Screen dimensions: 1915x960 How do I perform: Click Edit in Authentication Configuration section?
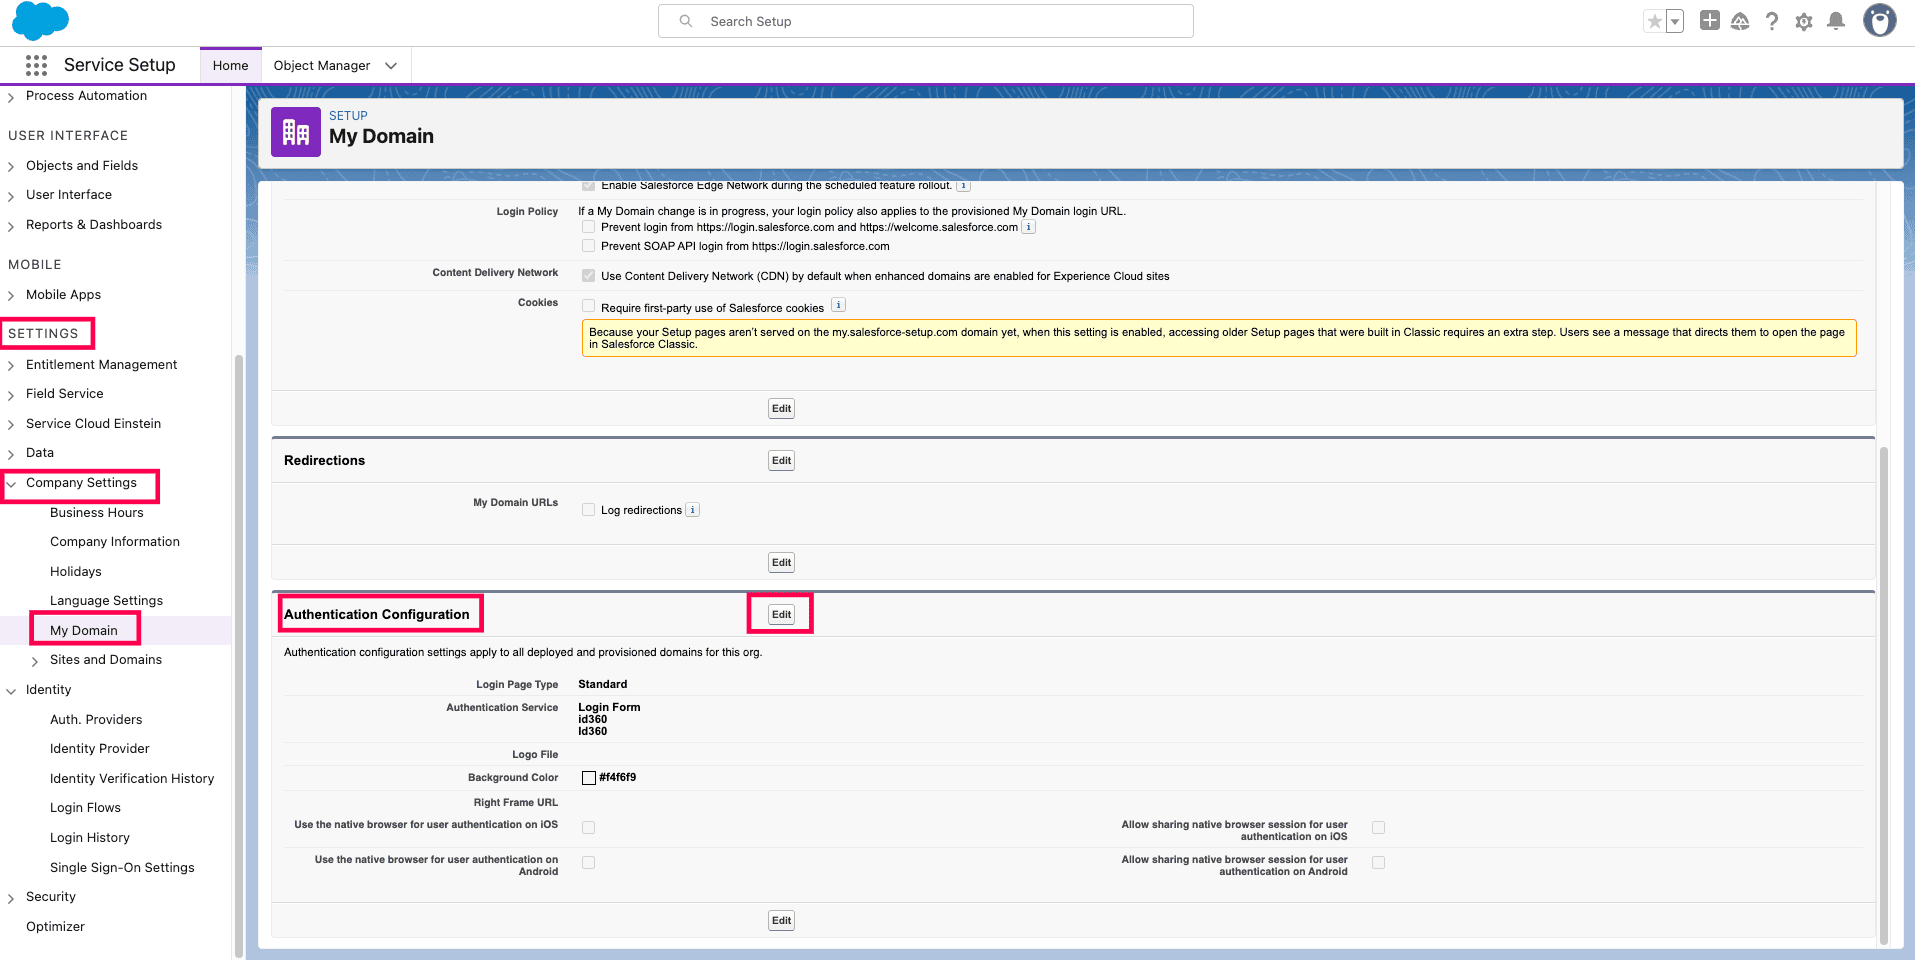point(780,613)
